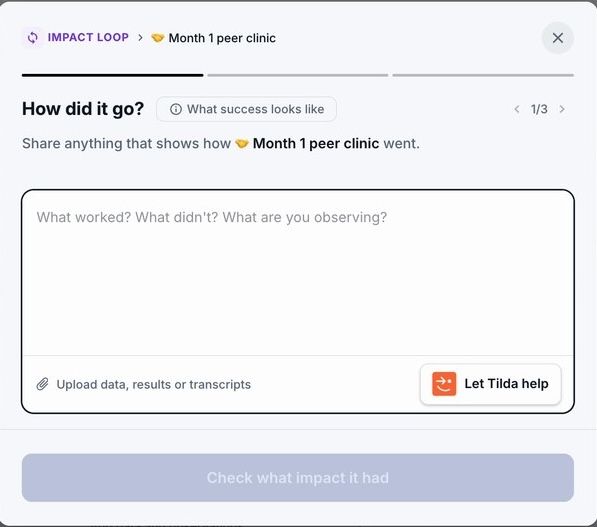Screen dimensions: 597x527
Task: Click the 1/3 page indicator
Action: (x=539, y=109)
